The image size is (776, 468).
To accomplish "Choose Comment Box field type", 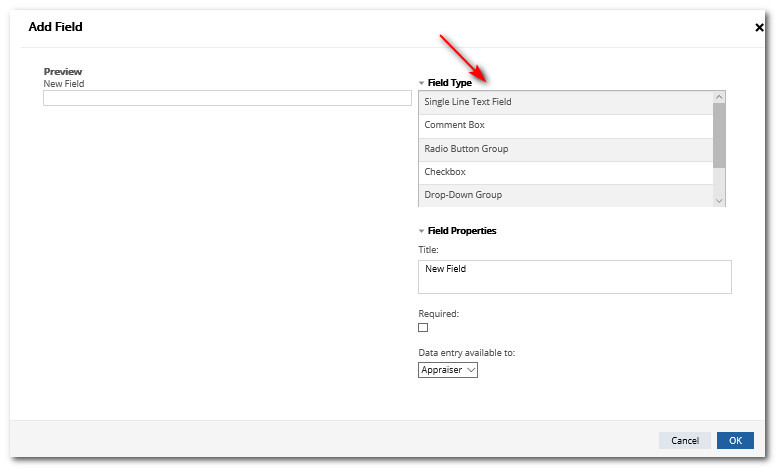I will 566,126.
